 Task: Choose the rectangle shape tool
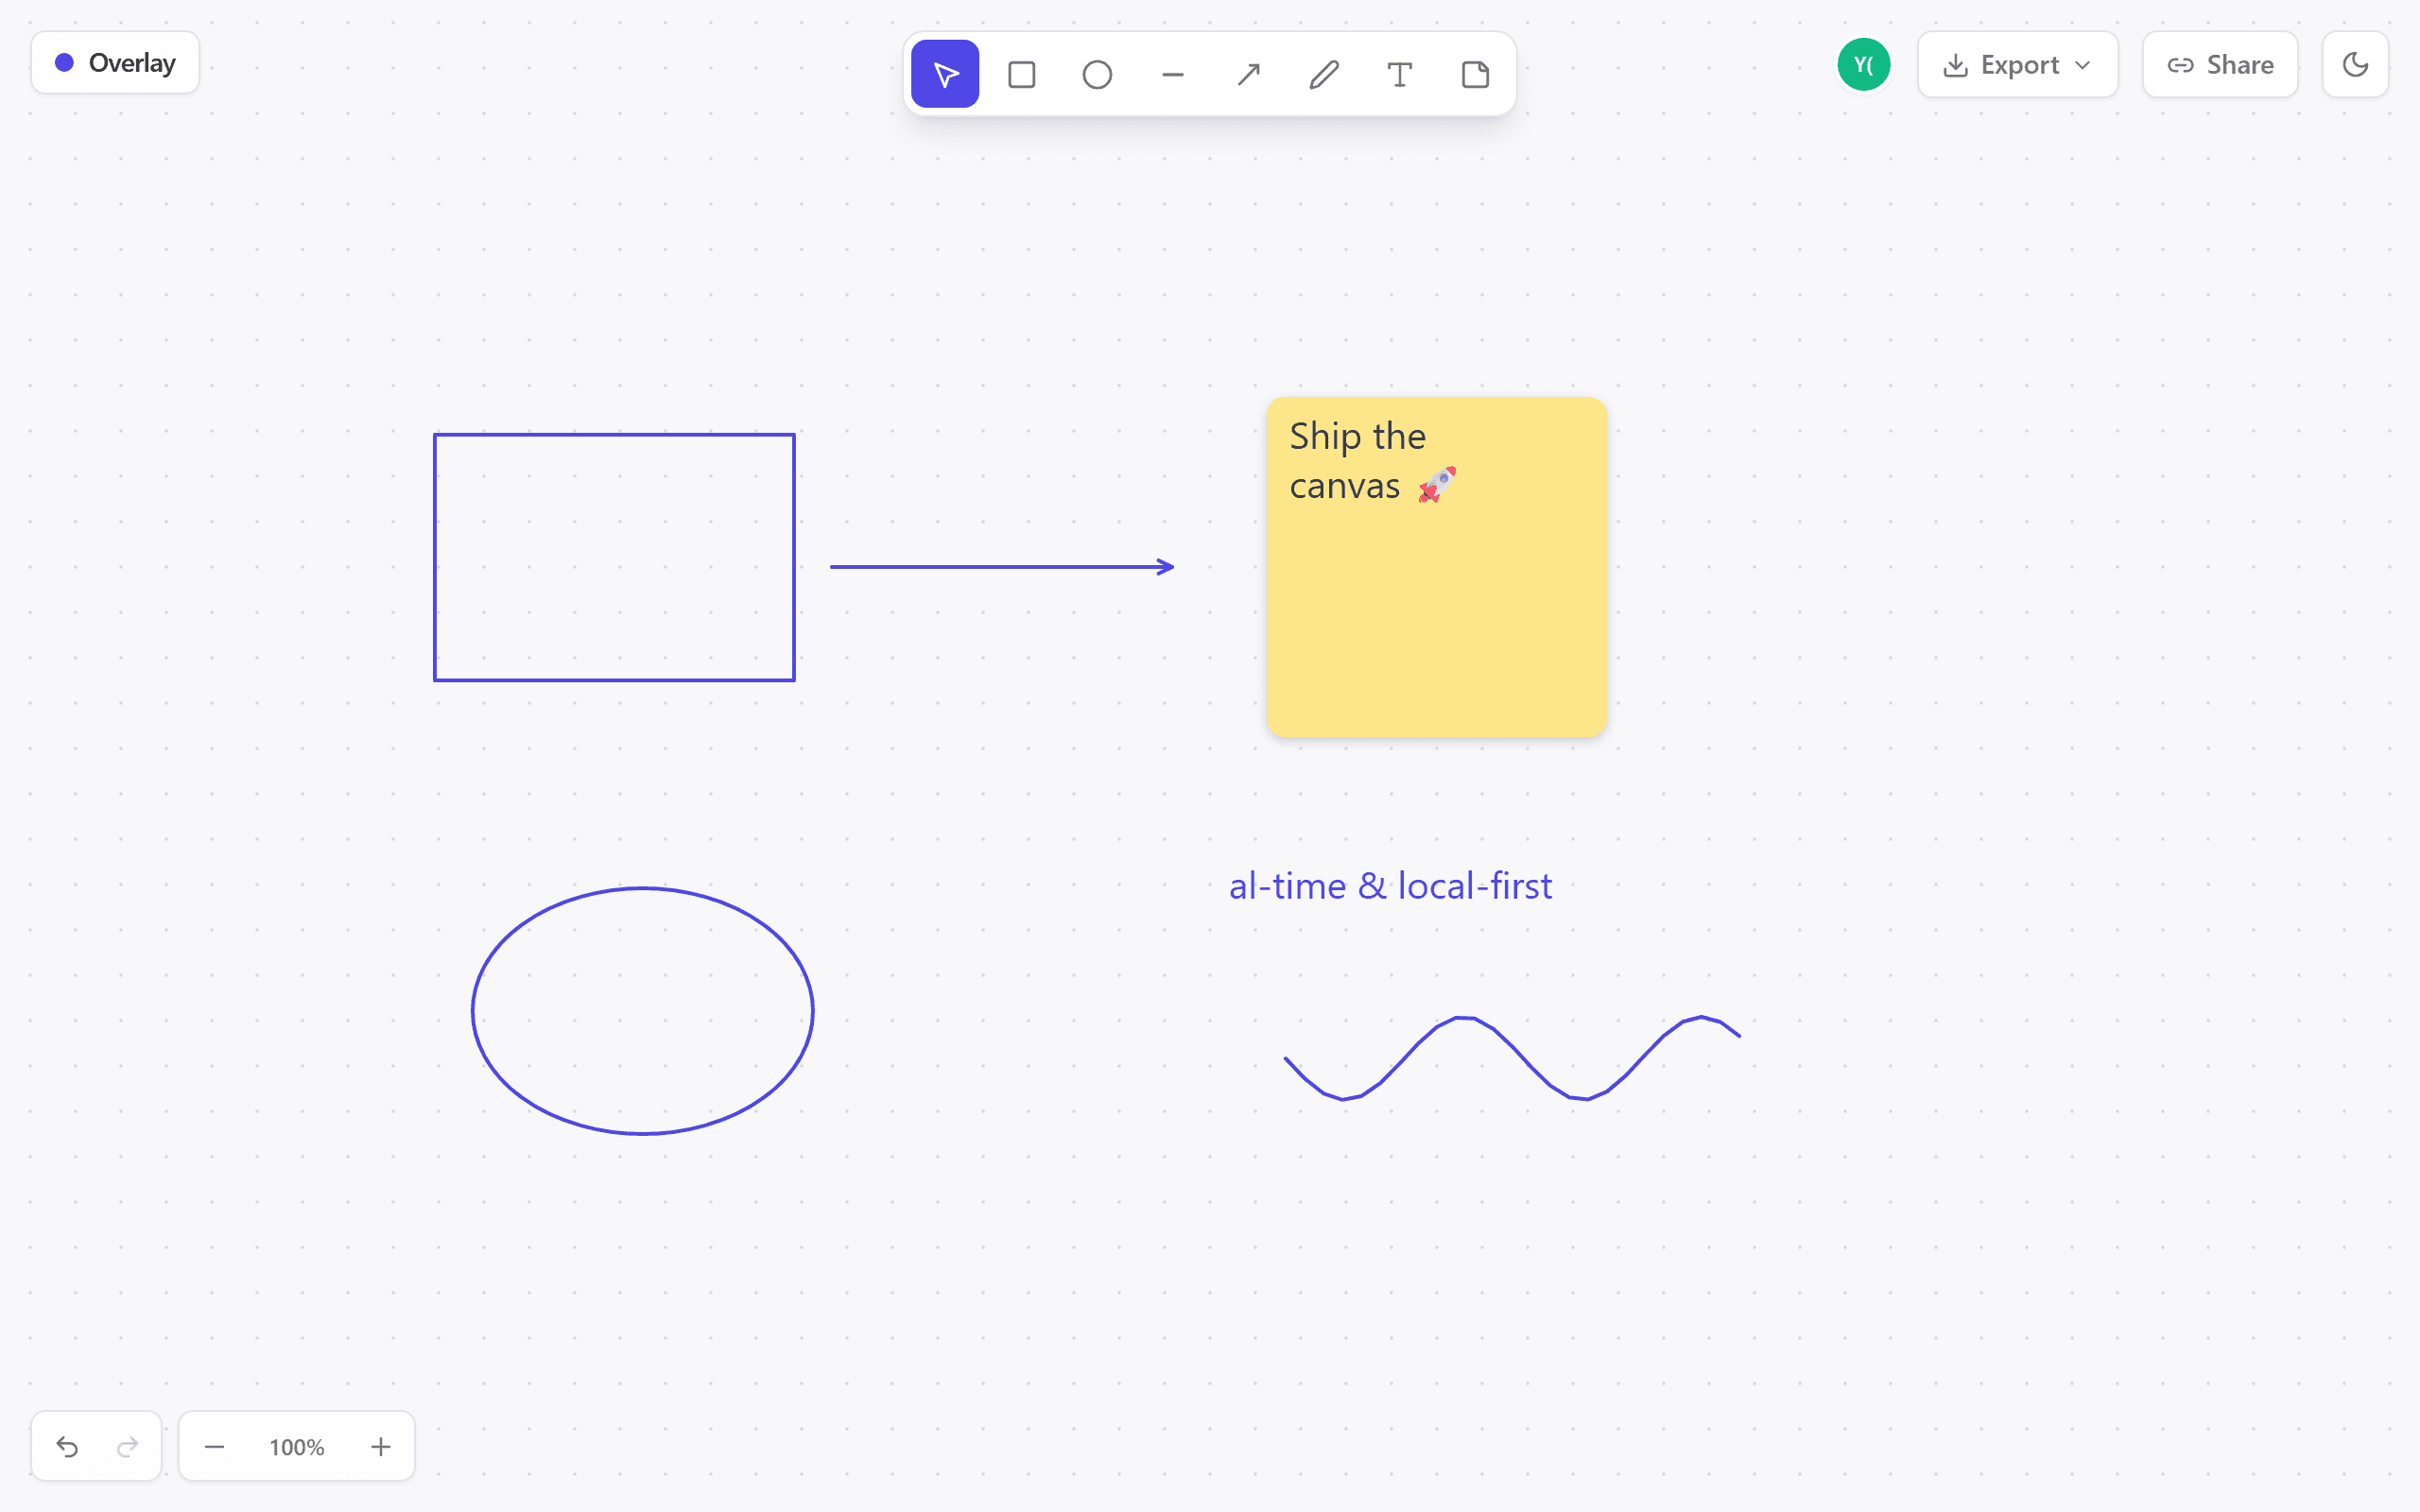click(x=1021, y=74)
